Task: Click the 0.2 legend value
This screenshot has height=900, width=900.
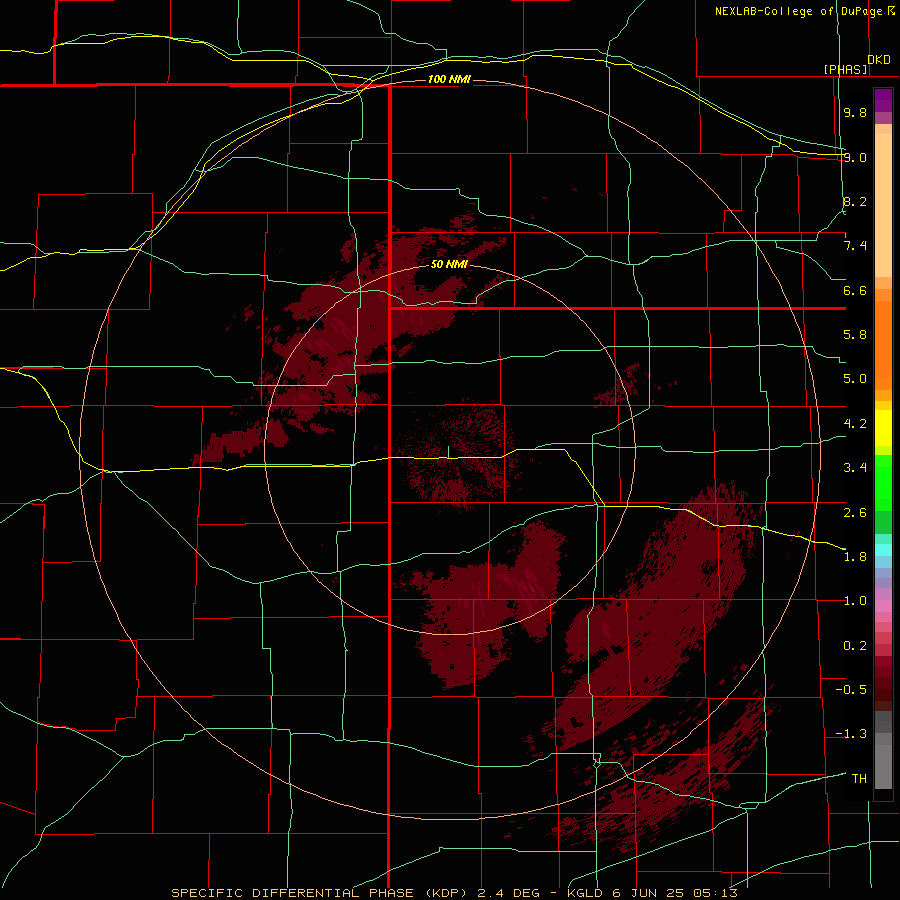Action: click(x=855, y=646)
